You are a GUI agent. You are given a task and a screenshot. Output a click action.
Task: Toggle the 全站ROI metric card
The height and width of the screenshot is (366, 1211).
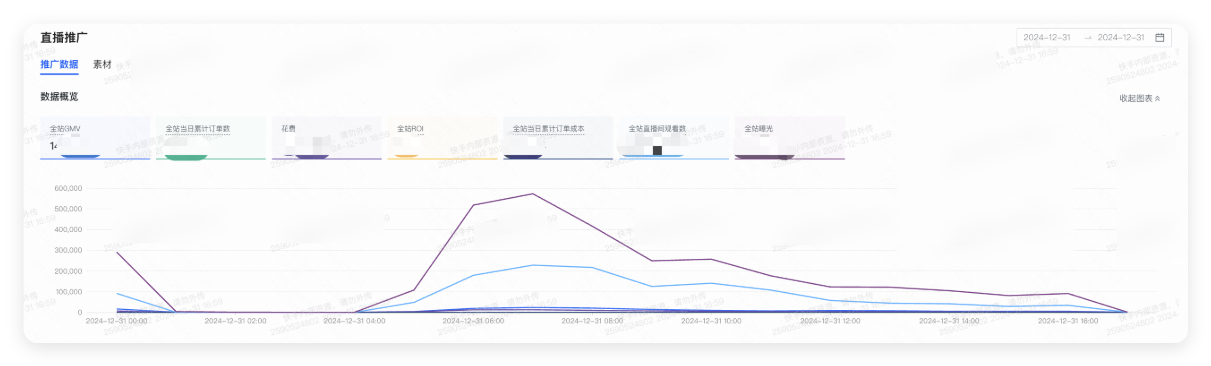click(442, 138)
